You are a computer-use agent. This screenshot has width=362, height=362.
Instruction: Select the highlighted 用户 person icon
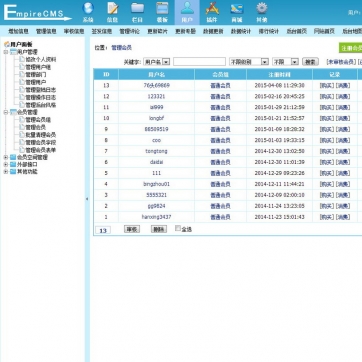(x=187, y=8)
